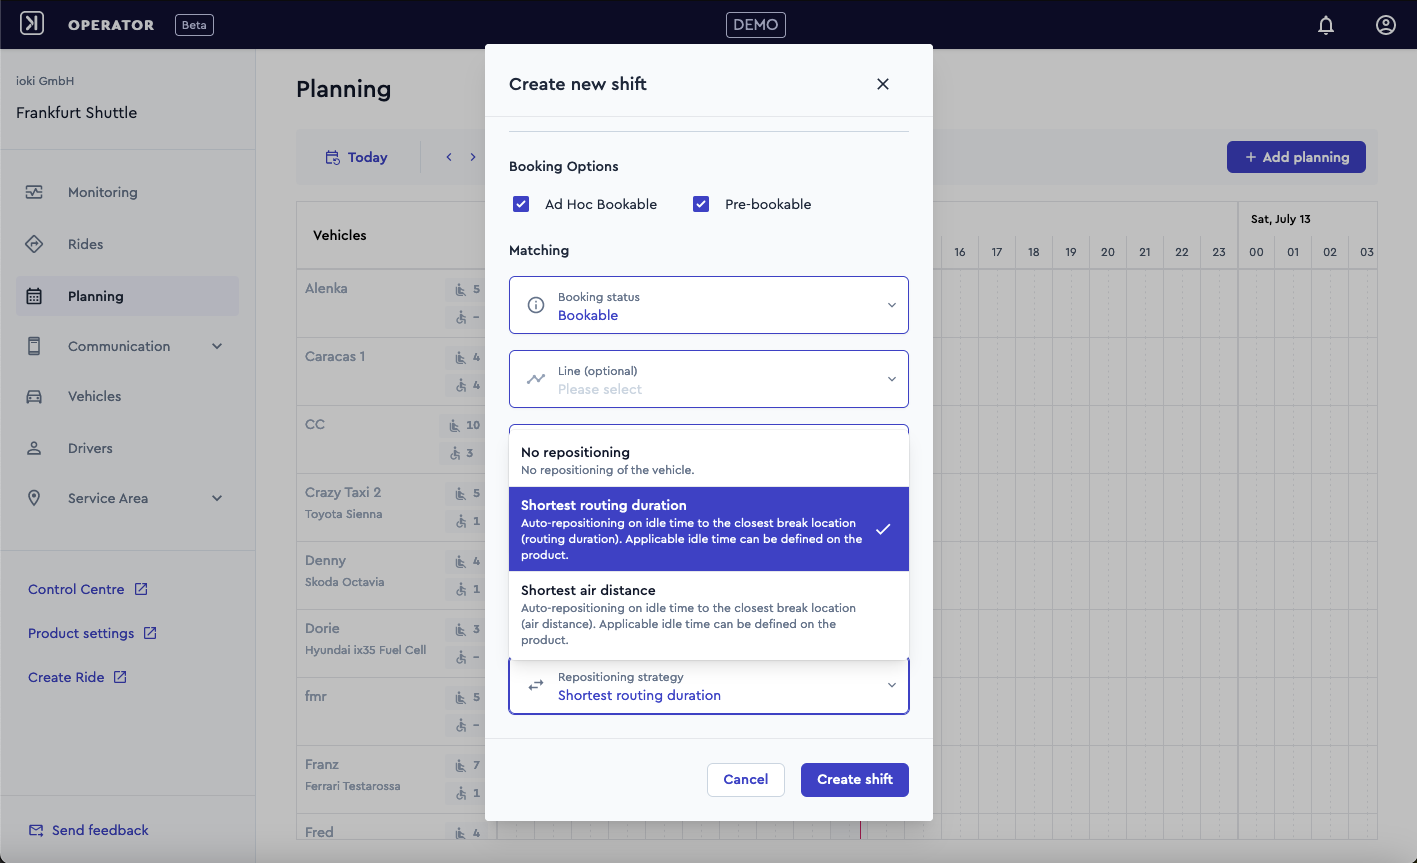Image resolution: width=1417 pixels, height=863 pixels.
Task: Click the ioki Operator logo icon
Action: click(32, 24)
